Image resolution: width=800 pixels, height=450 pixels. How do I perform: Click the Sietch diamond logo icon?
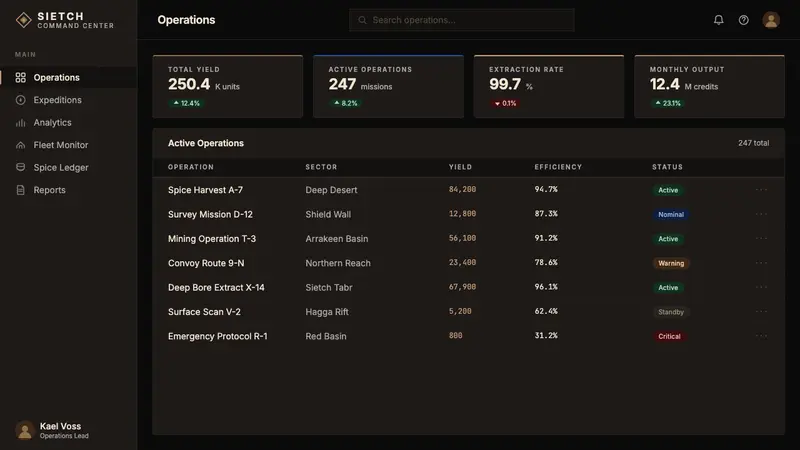pos(23,20)
